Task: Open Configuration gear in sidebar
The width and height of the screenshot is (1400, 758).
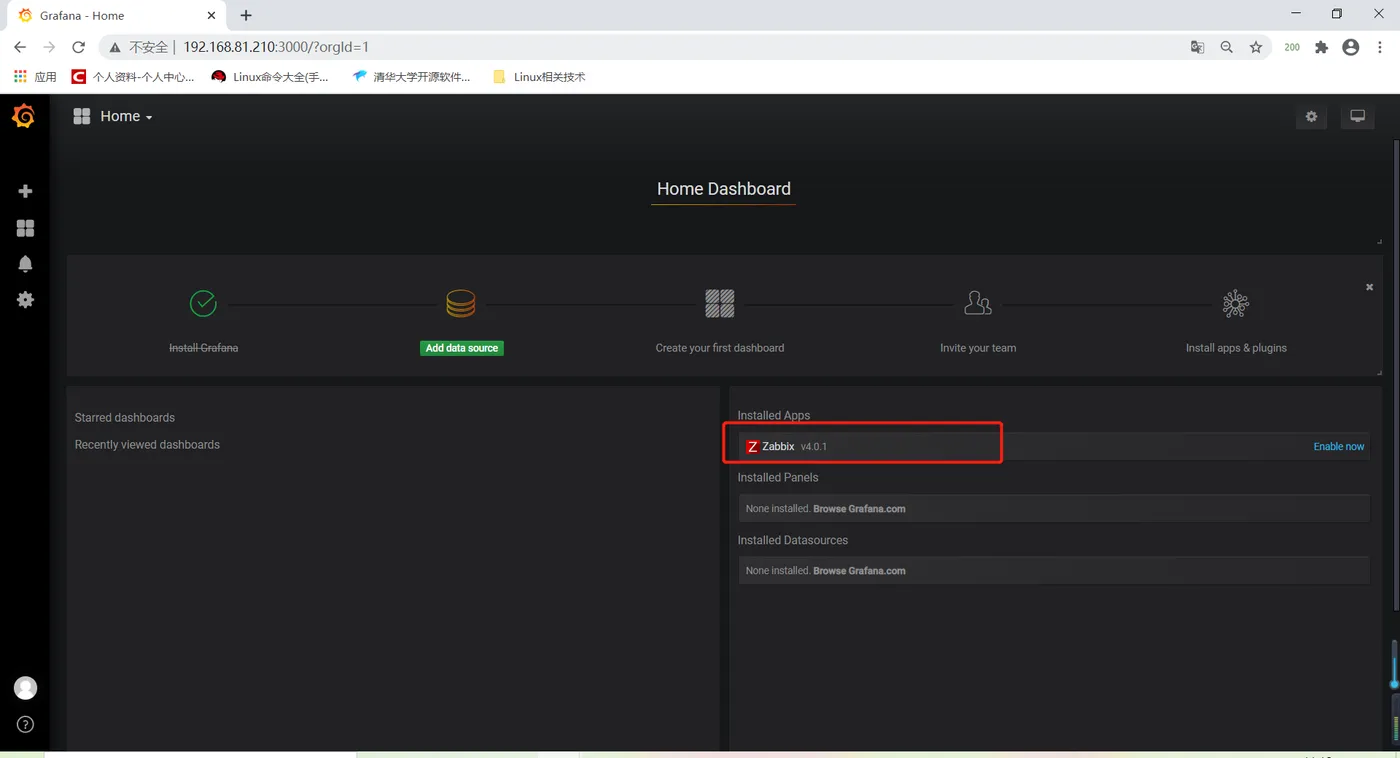Action: [x=25, y=300]
